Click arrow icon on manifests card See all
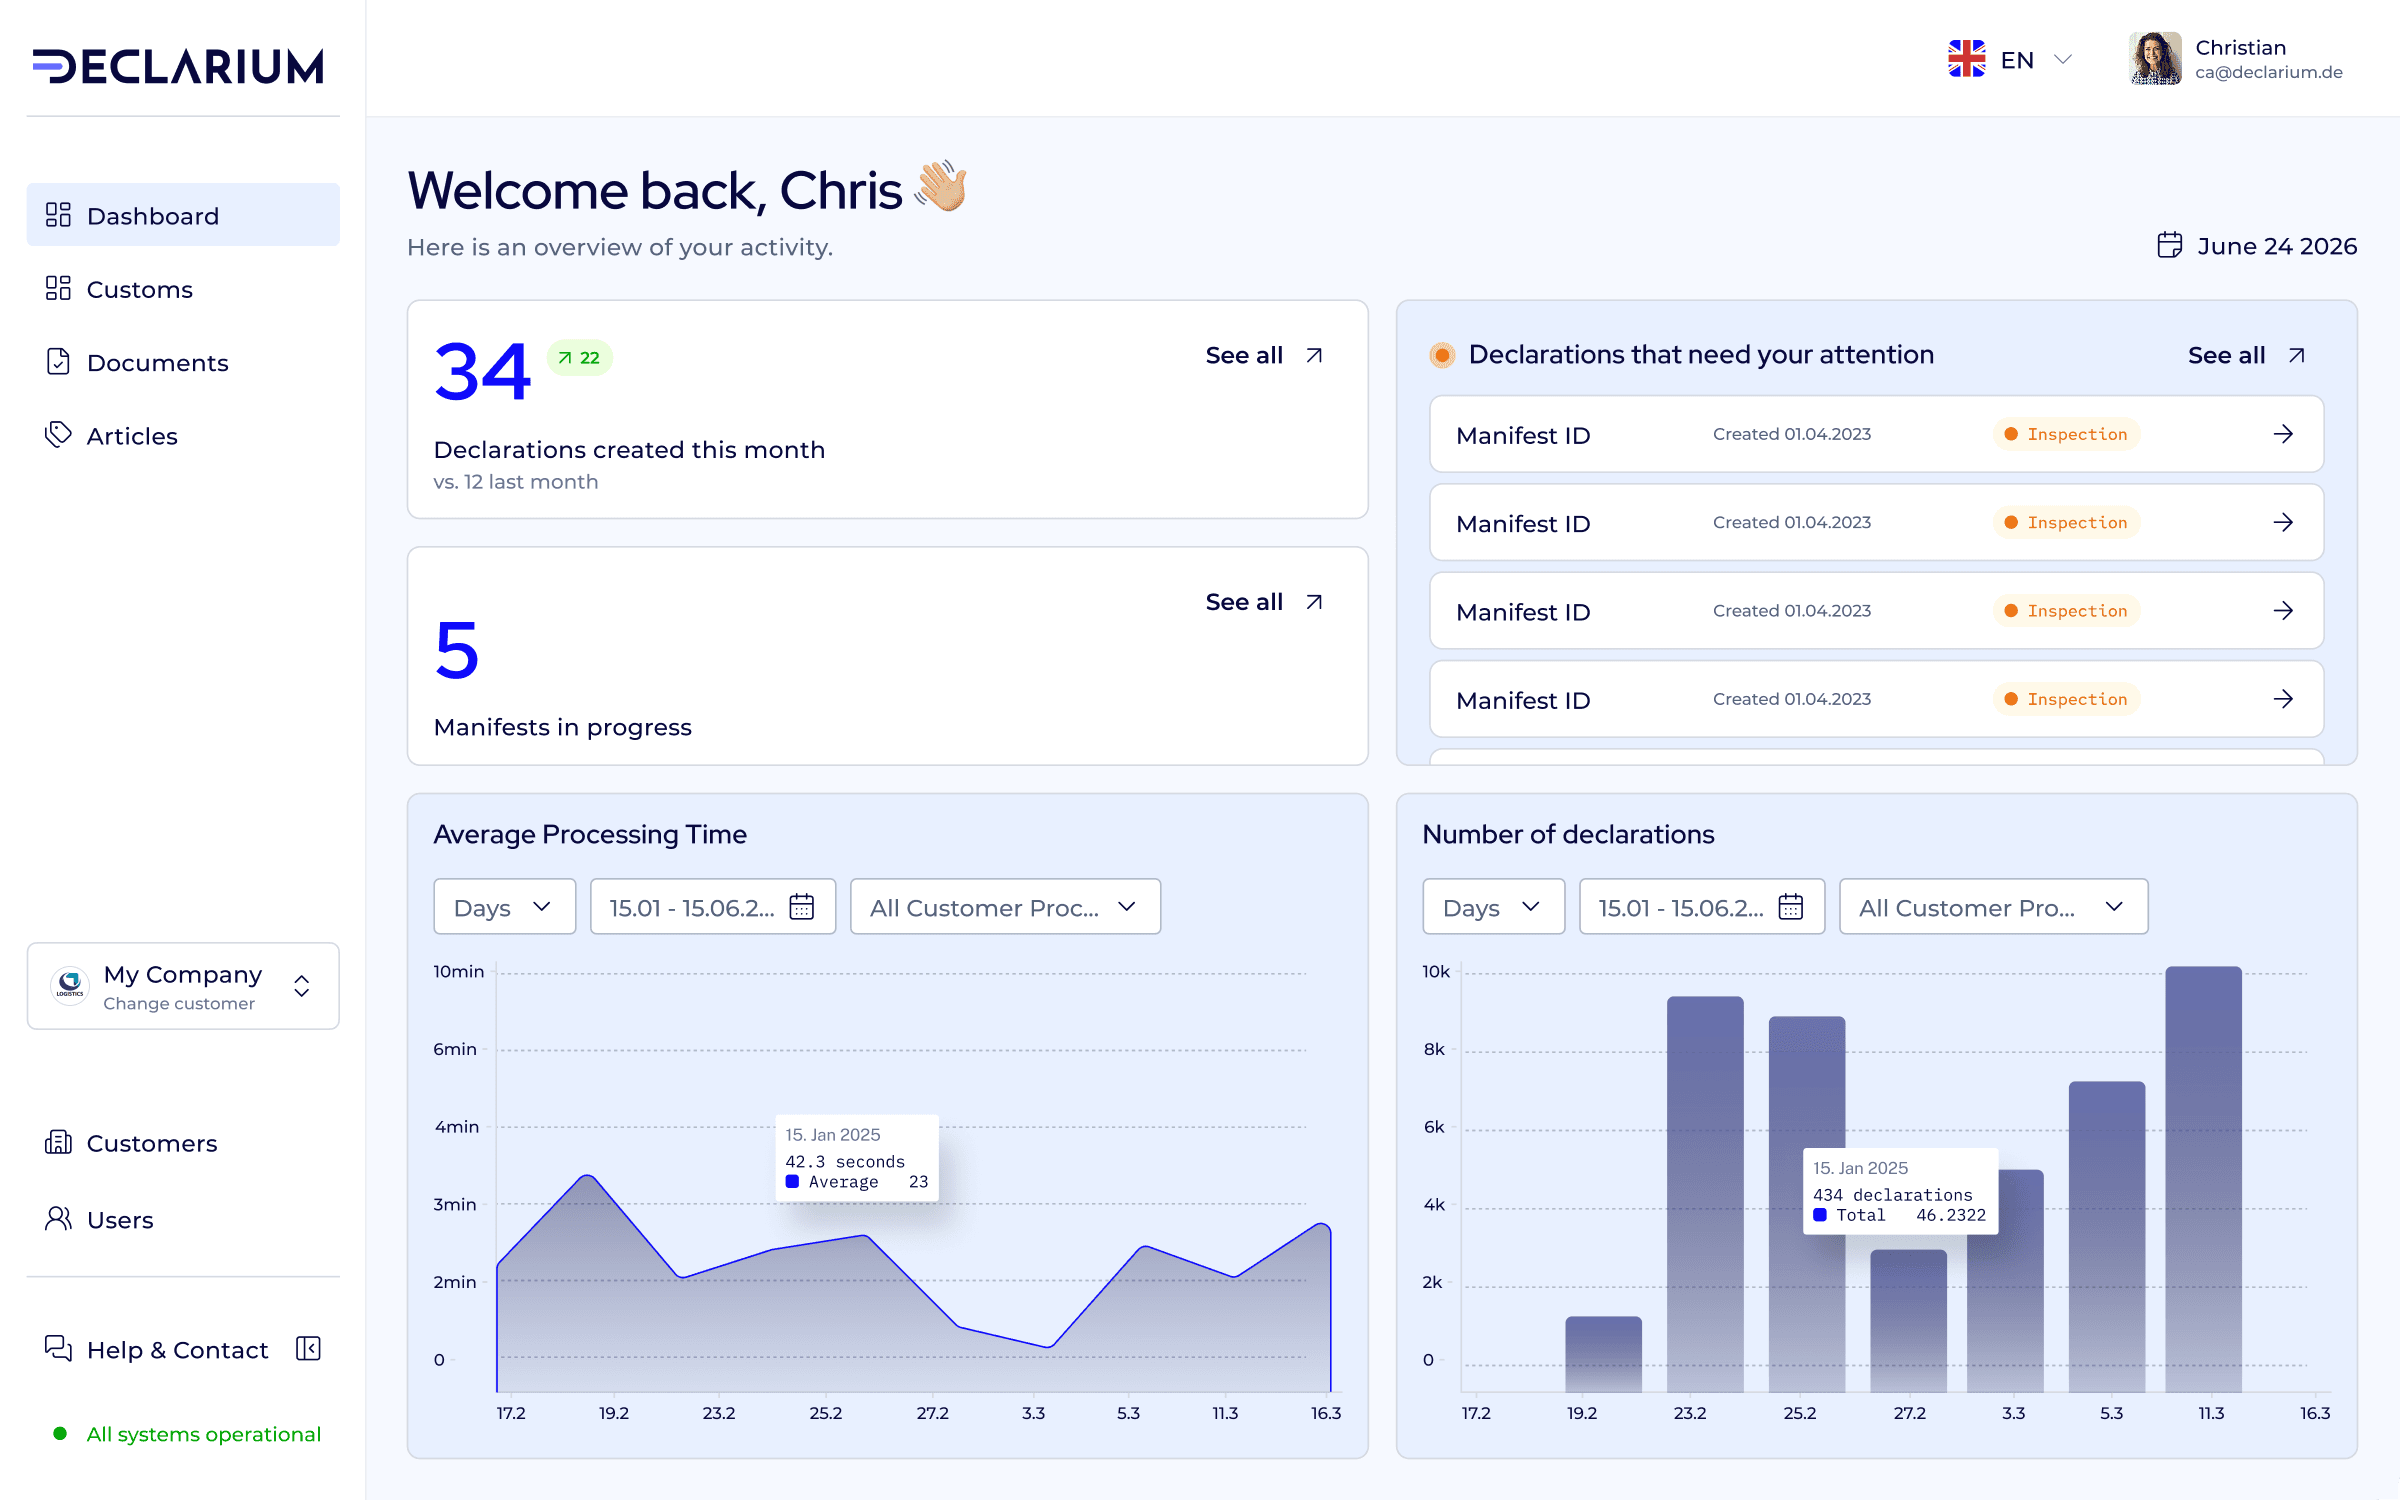 (x=1314, y=602)
